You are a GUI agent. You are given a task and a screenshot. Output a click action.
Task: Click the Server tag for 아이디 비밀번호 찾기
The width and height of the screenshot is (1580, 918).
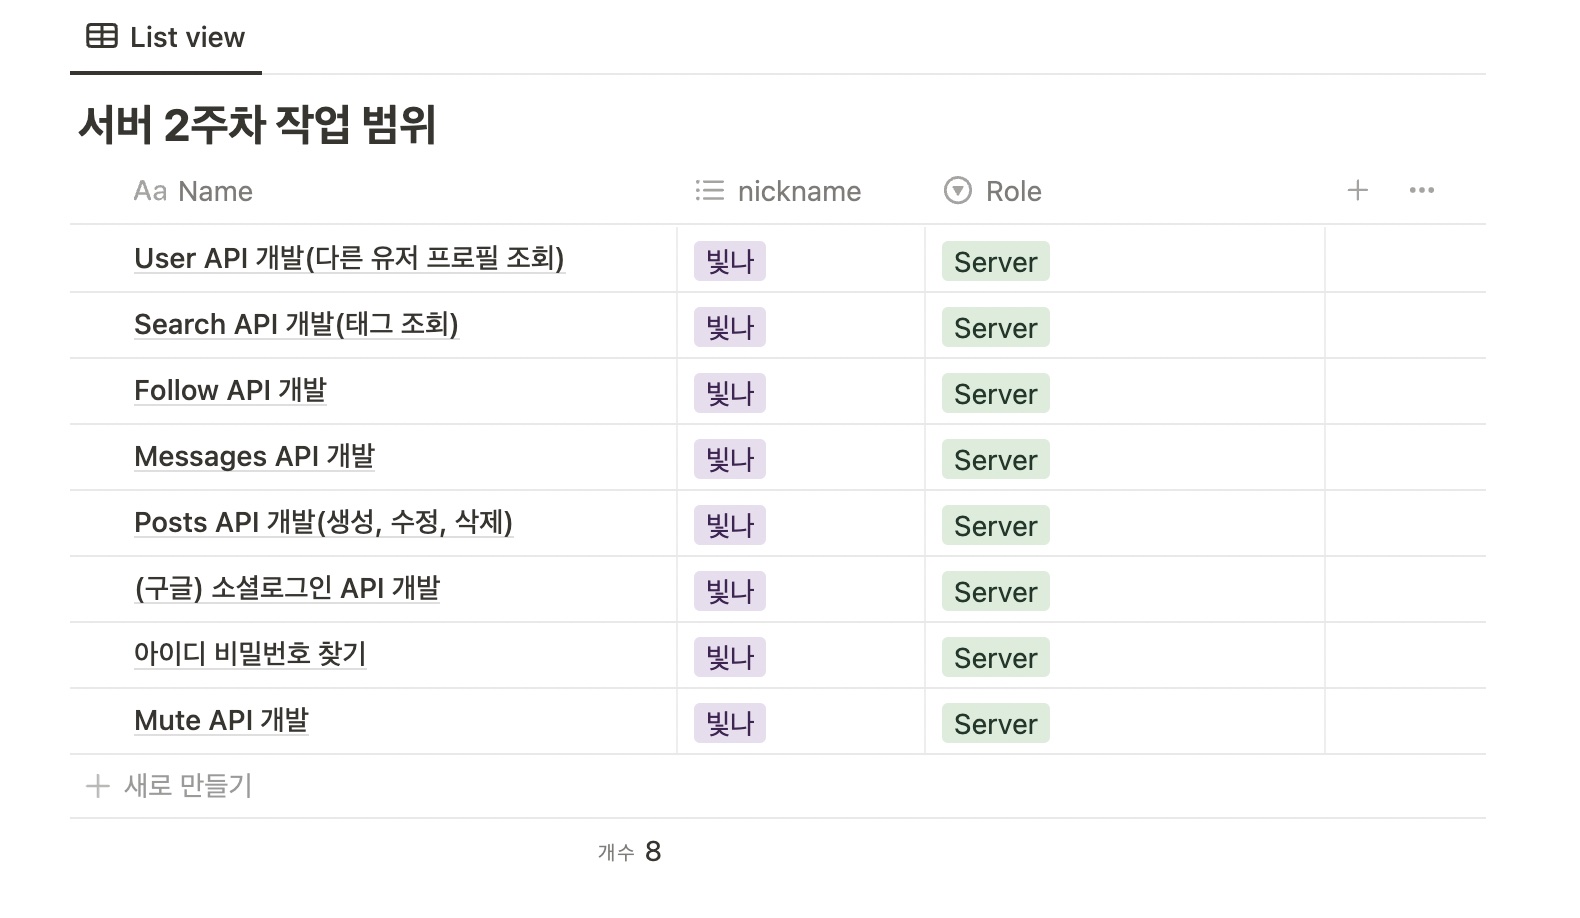pos(996,657)
